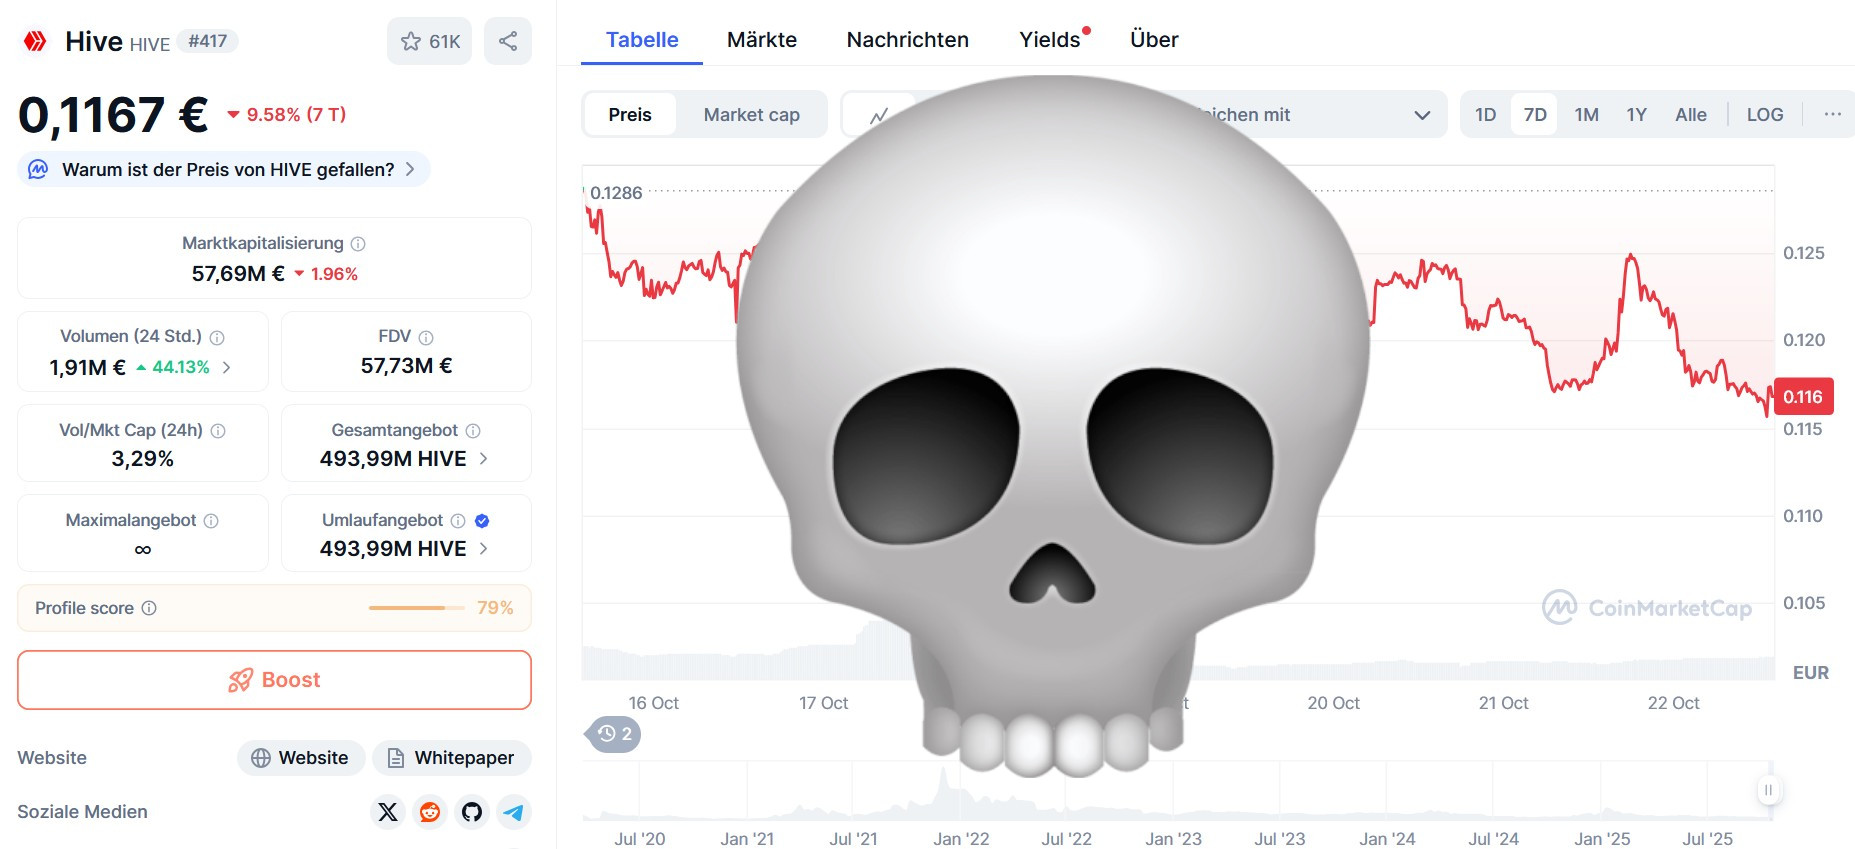Open the Nachrichten tab
1855x849 pixels.
pos(908,40)
